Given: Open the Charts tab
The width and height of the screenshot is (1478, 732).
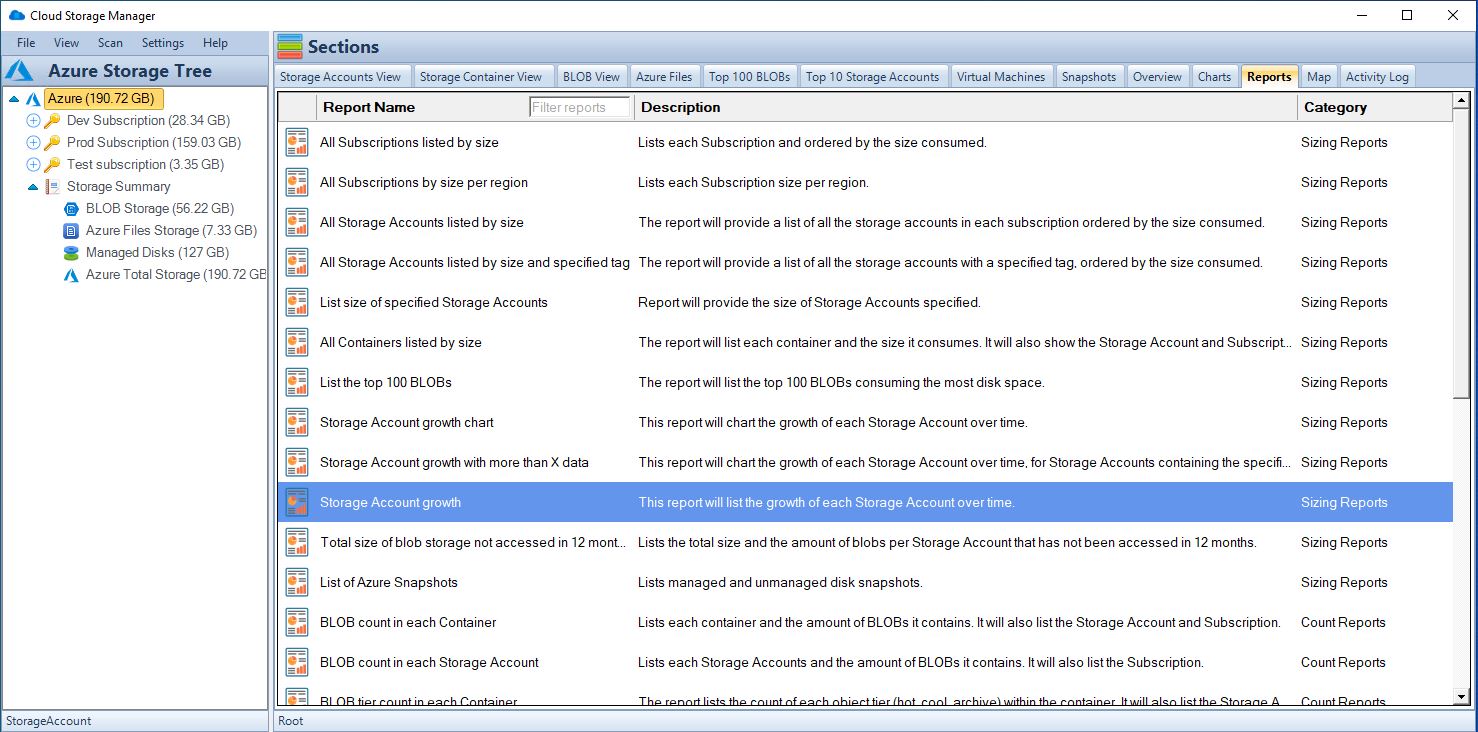Looking at the screenshot, I should (x=1214, y=77).
